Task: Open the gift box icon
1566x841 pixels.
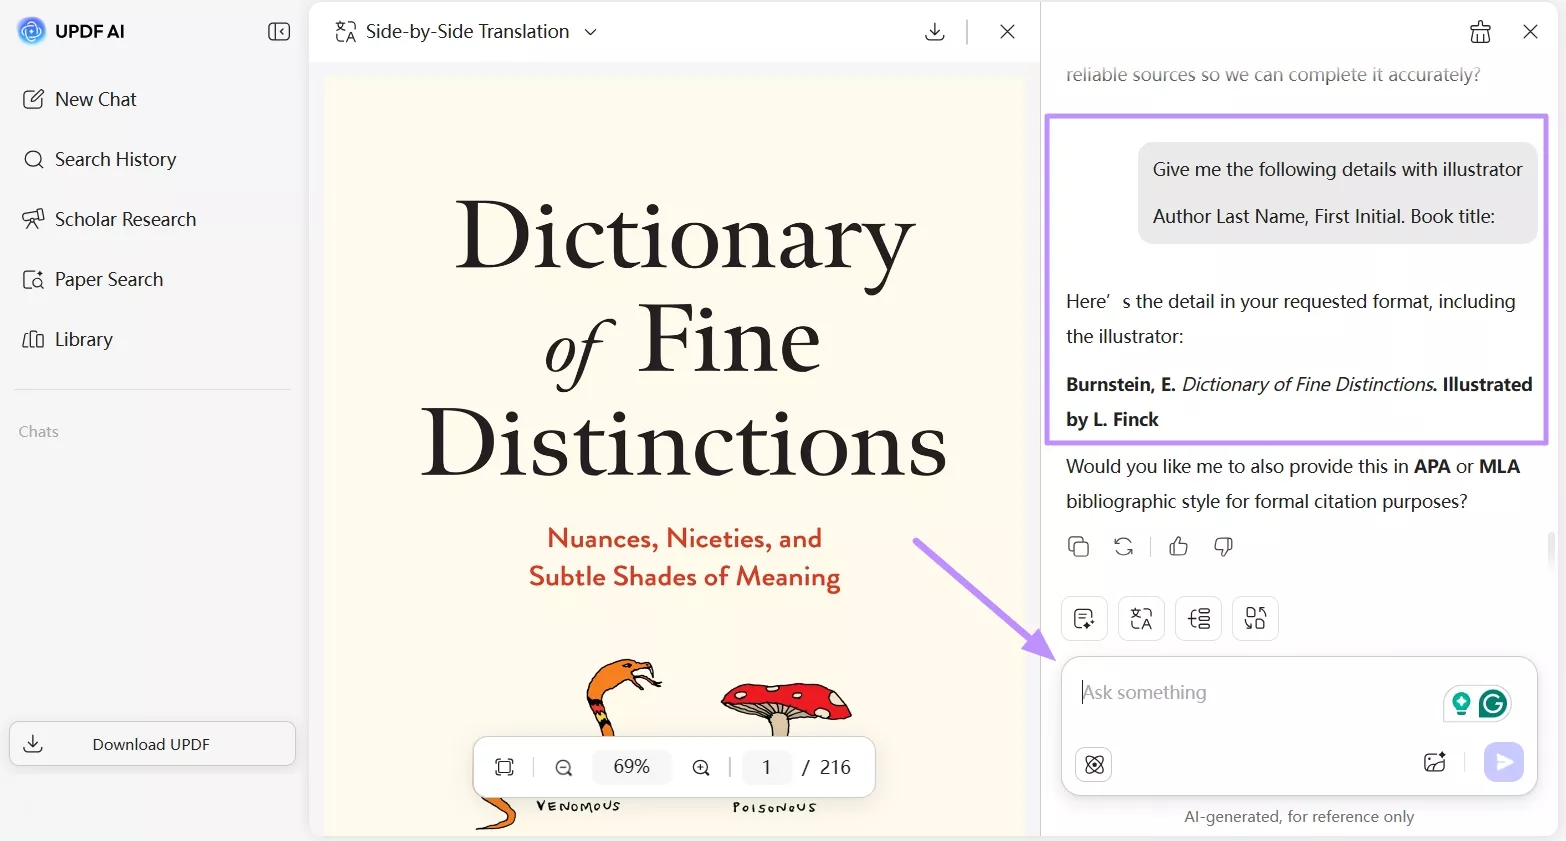Action: [x=1480, y=32]
